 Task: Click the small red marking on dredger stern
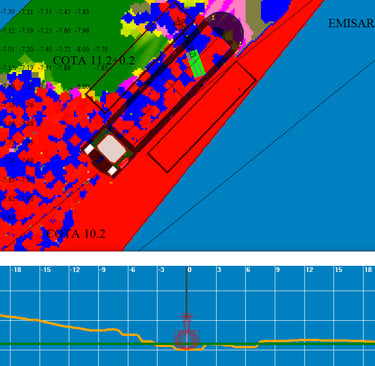click(x=124, y=163)
